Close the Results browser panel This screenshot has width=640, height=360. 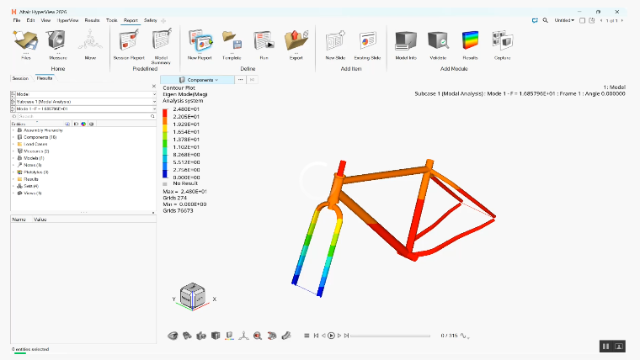(154, 86)
